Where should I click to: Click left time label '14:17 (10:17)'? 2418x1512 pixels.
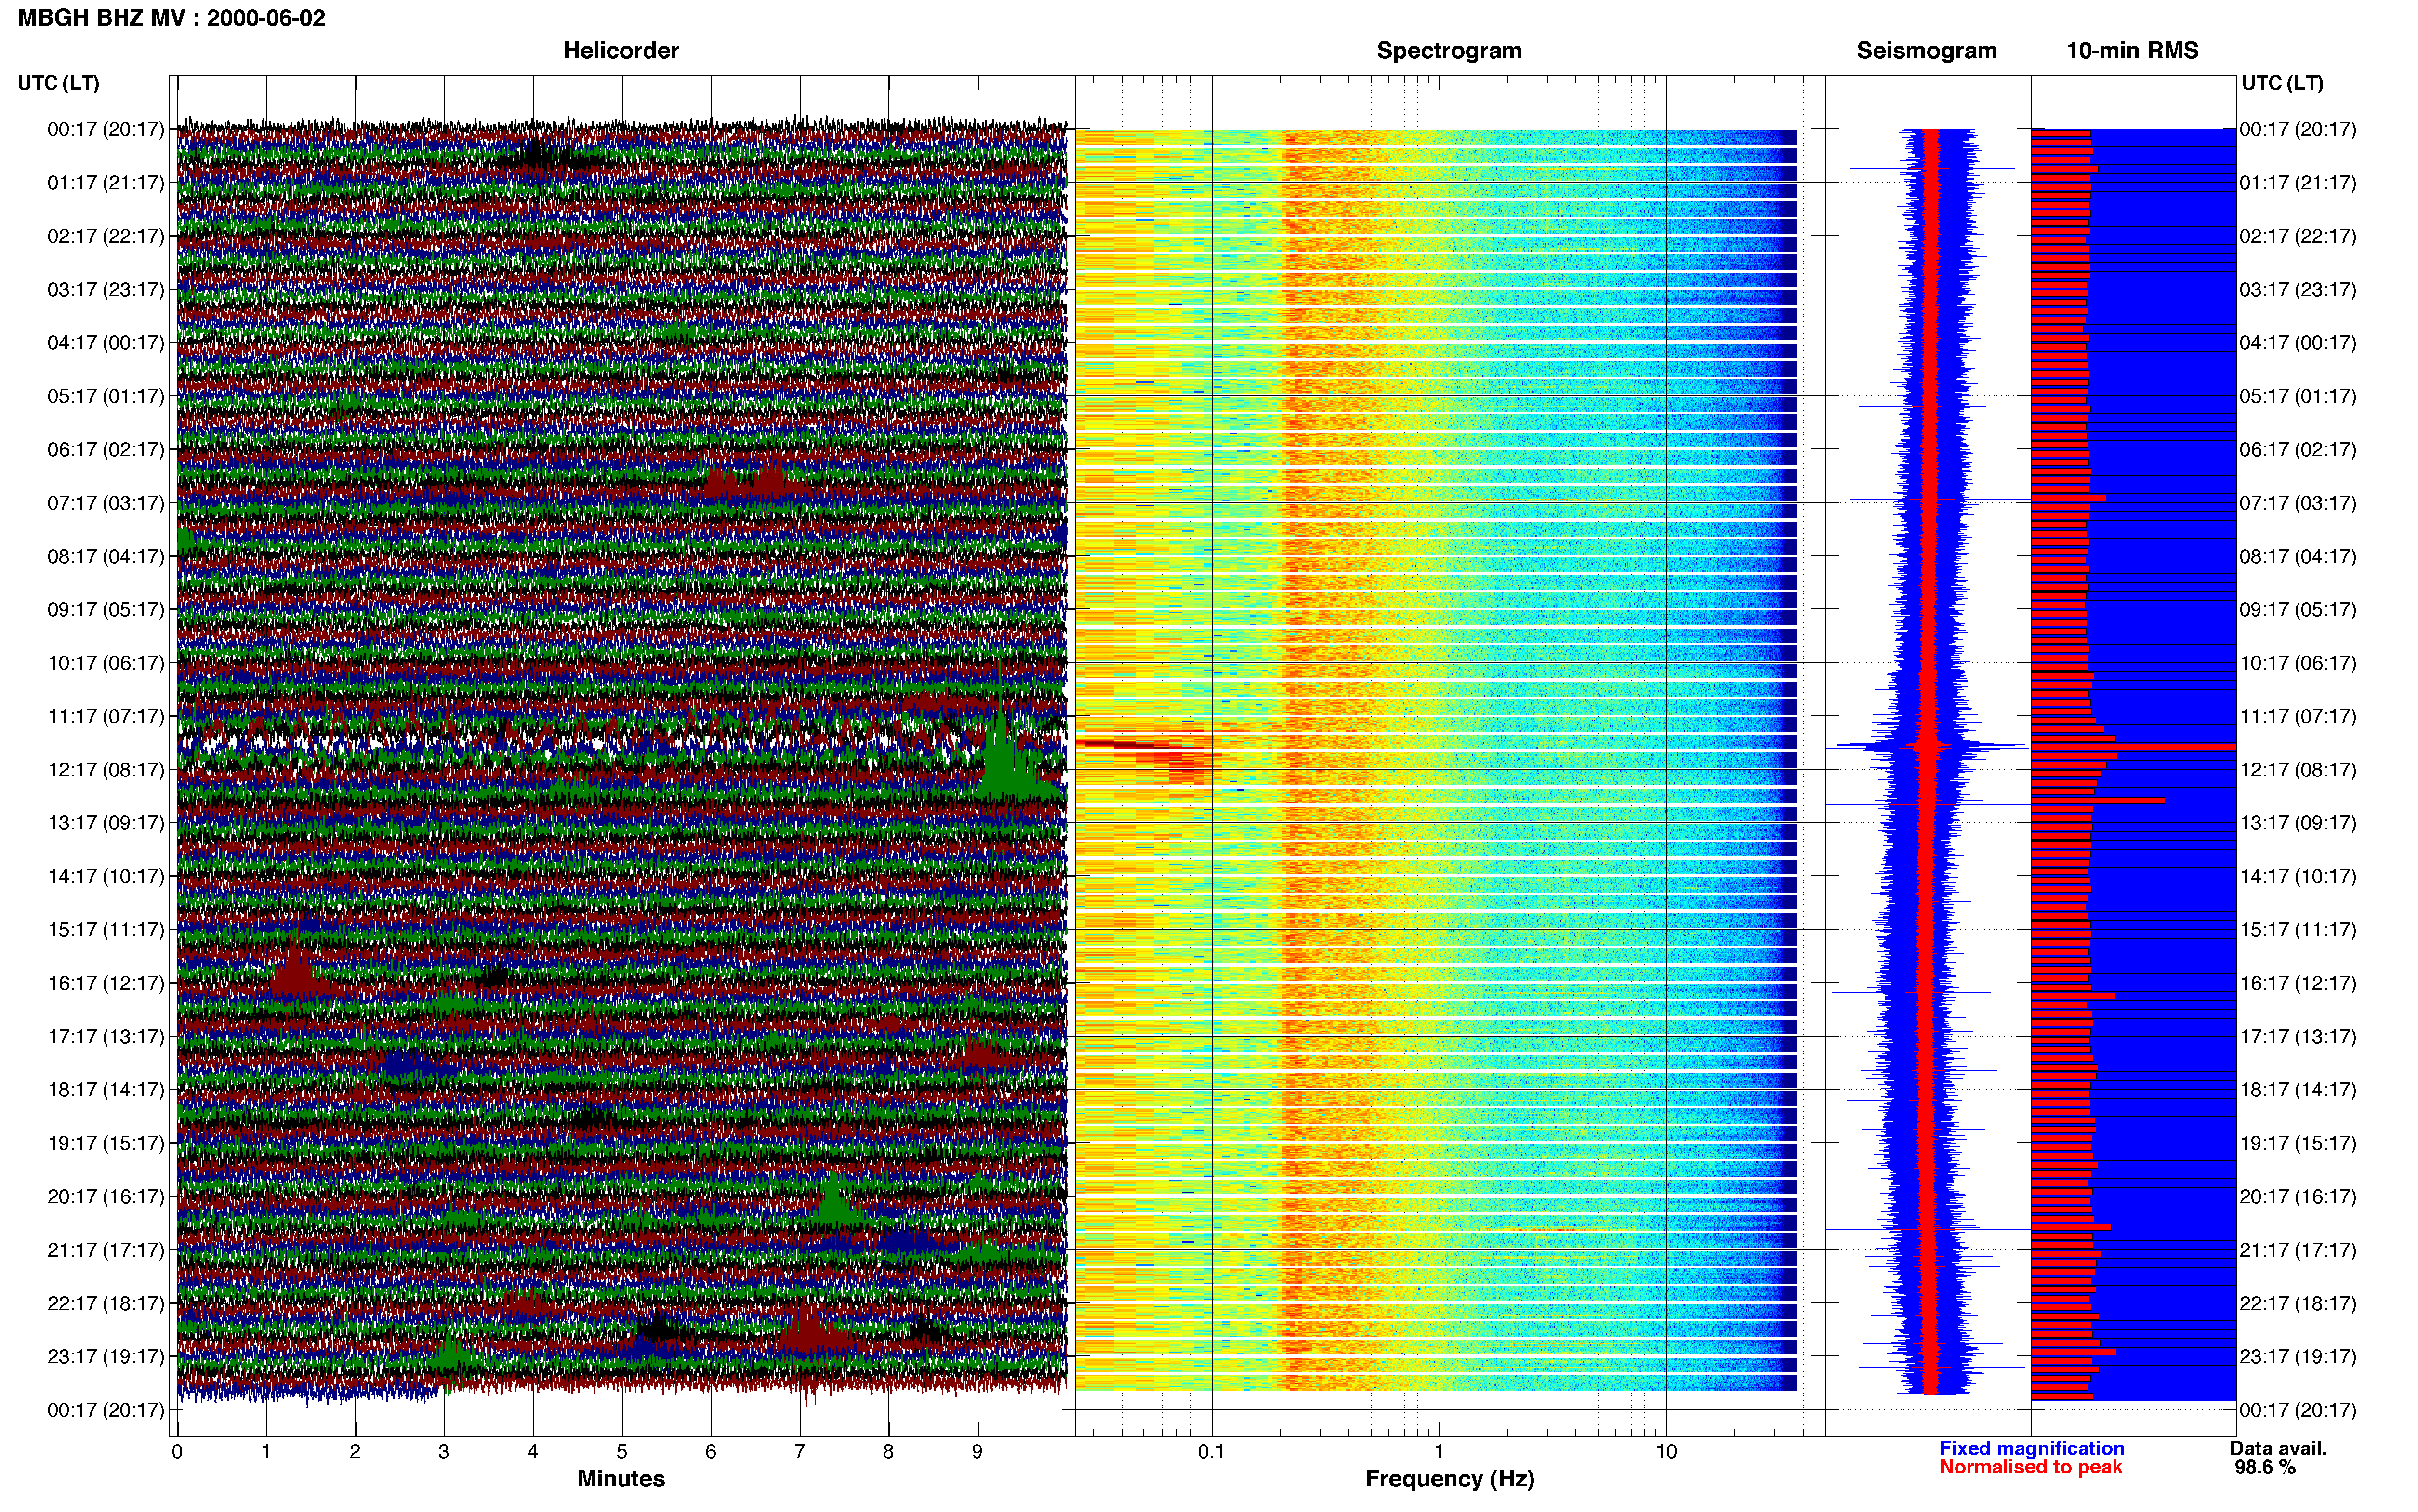click(106, 876)
